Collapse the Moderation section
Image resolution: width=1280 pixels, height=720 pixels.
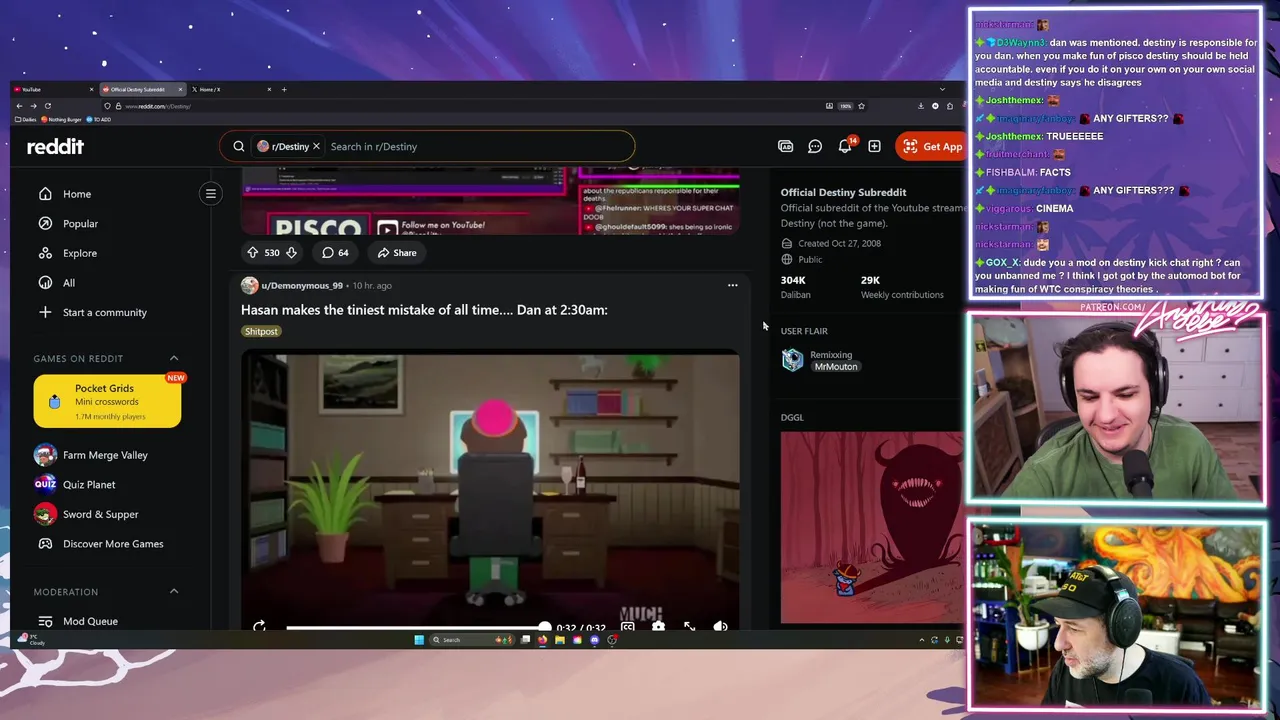[x=174, y=591]
